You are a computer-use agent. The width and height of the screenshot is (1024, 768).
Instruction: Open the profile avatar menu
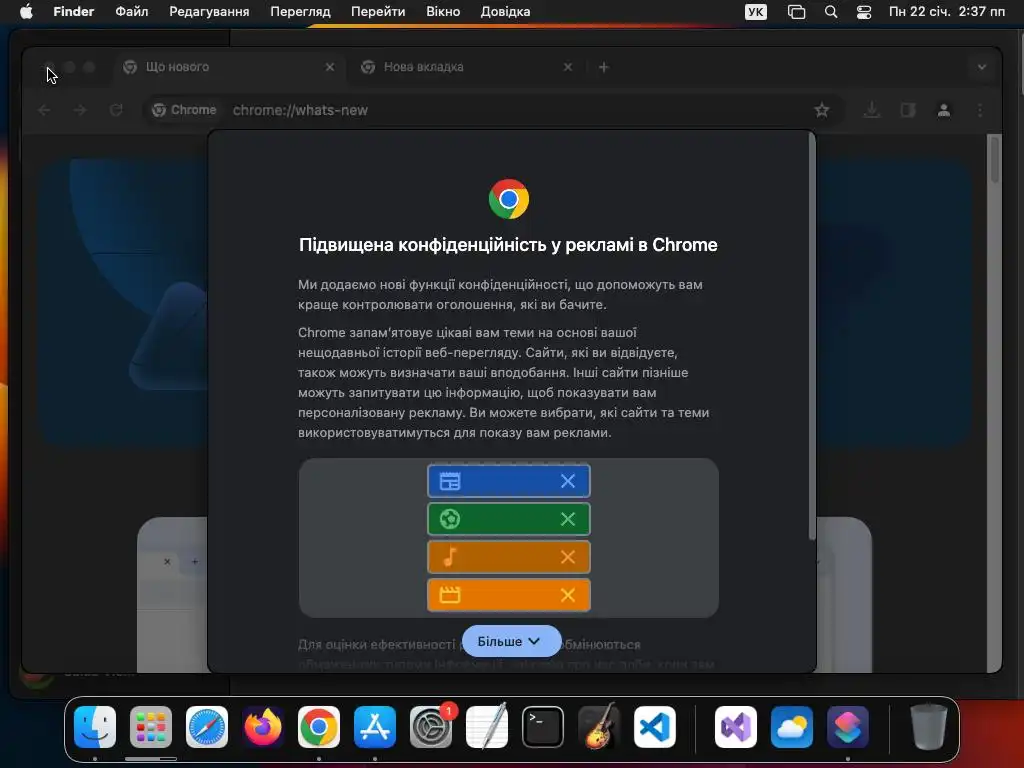pyautogui.click(x=944, y=110)
